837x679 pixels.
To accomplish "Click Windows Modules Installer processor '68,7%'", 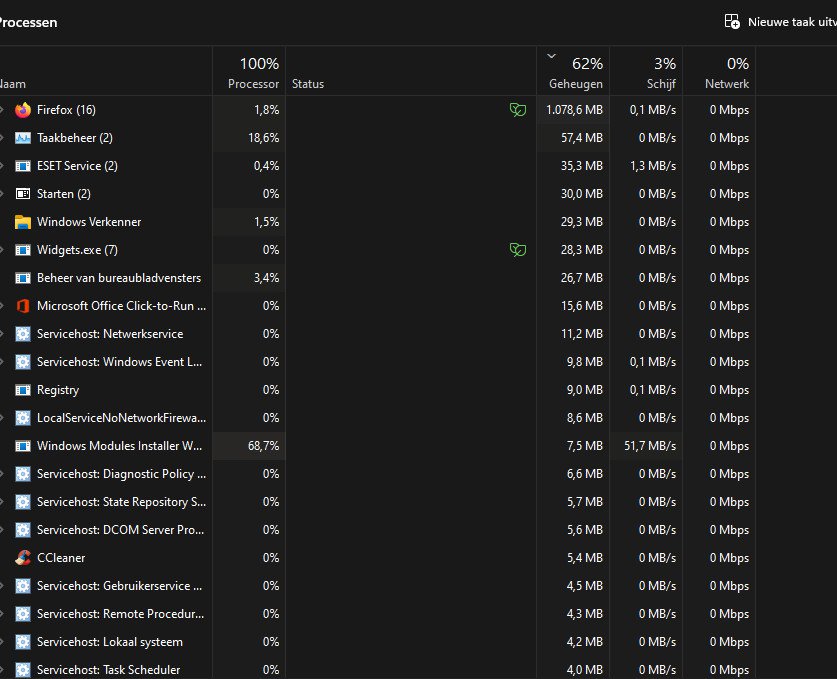I will click(x=264, y=446).
